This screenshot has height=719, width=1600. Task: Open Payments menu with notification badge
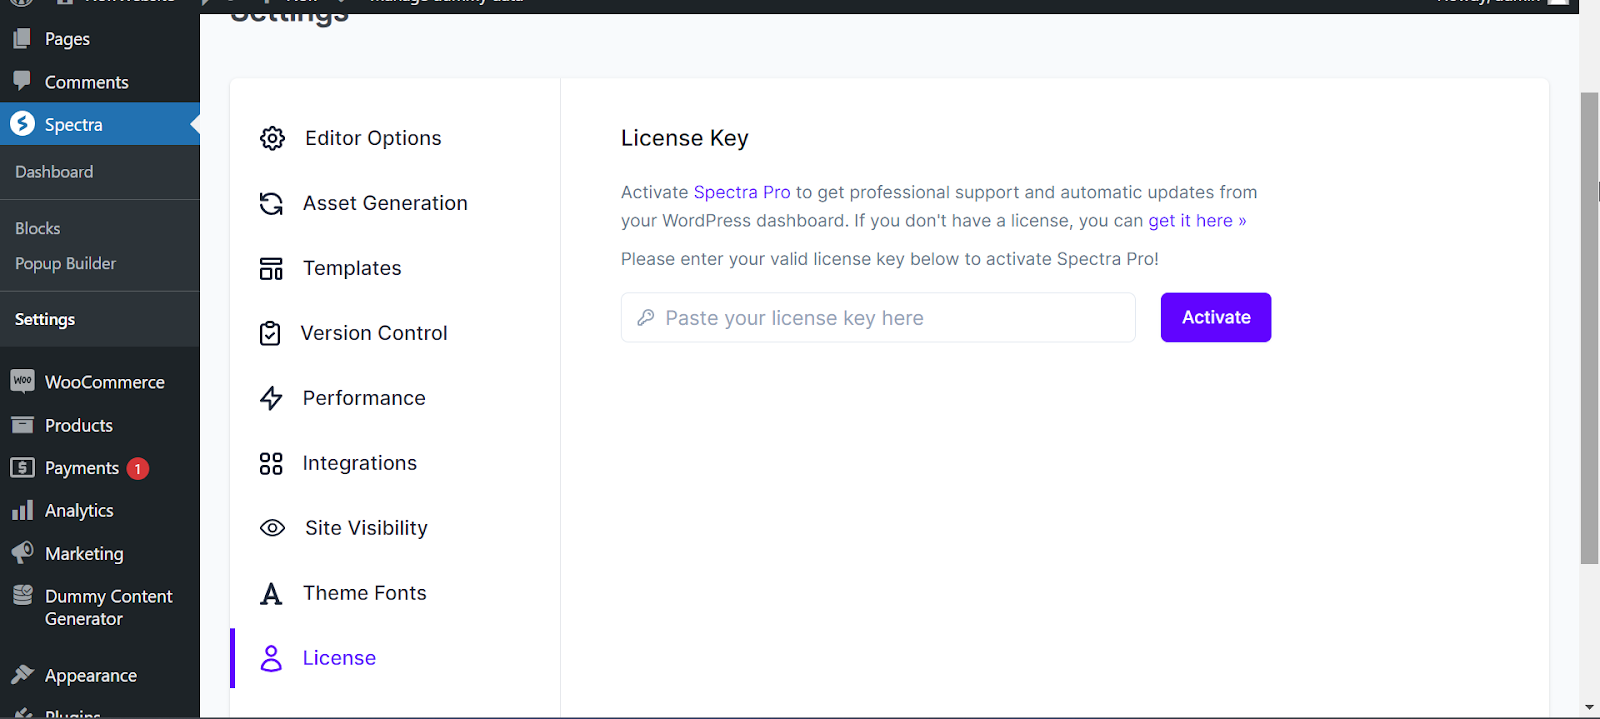[x=82, y=468]
